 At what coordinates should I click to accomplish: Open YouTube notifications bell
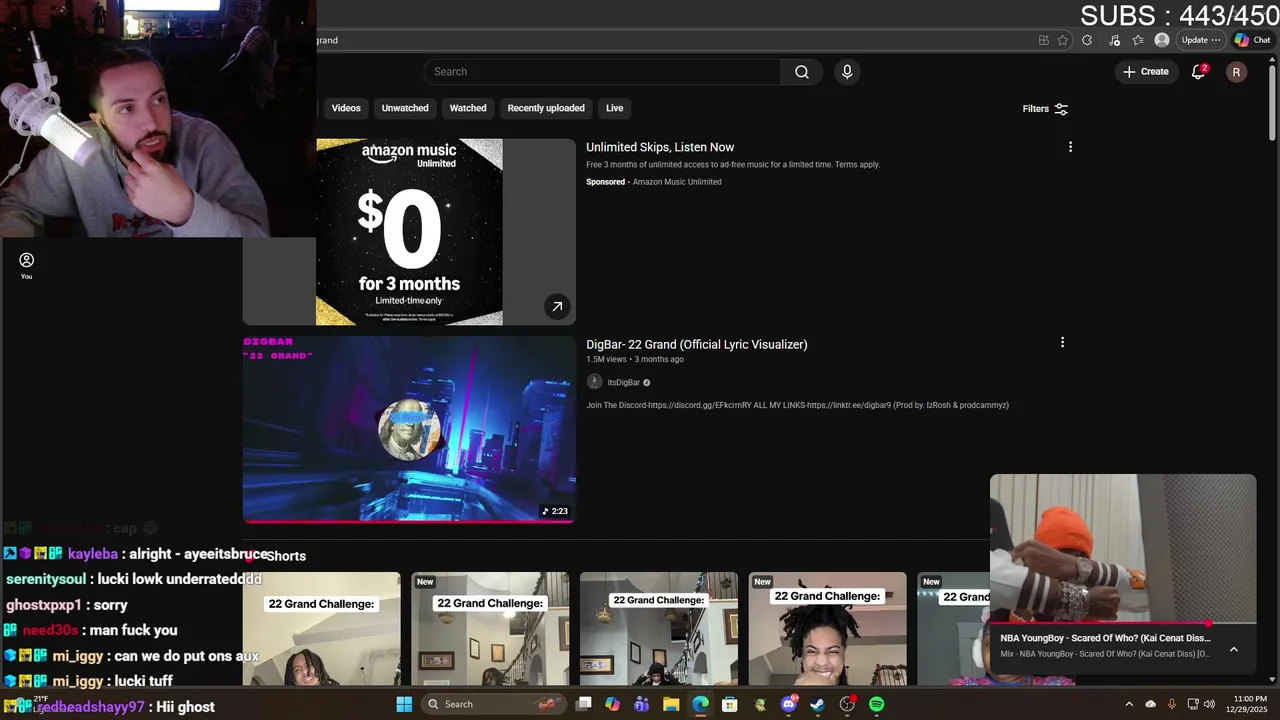[1198, 72]
